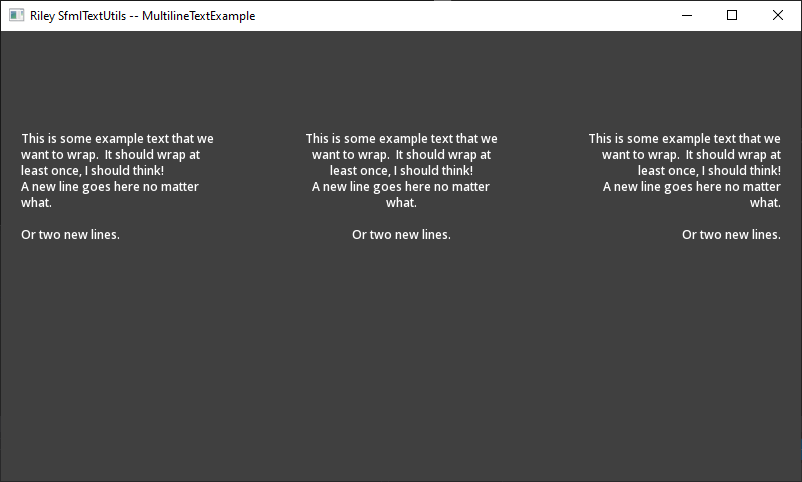
Task: Click the word "what." in centered block
Action: point(401,203)
